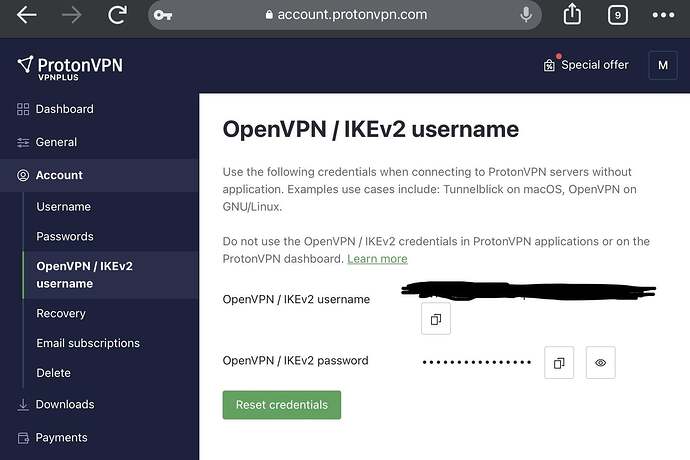This screenshot has height=460, width=690.
Task: Reveal the password with eye icon
Action: pos(600,362)
